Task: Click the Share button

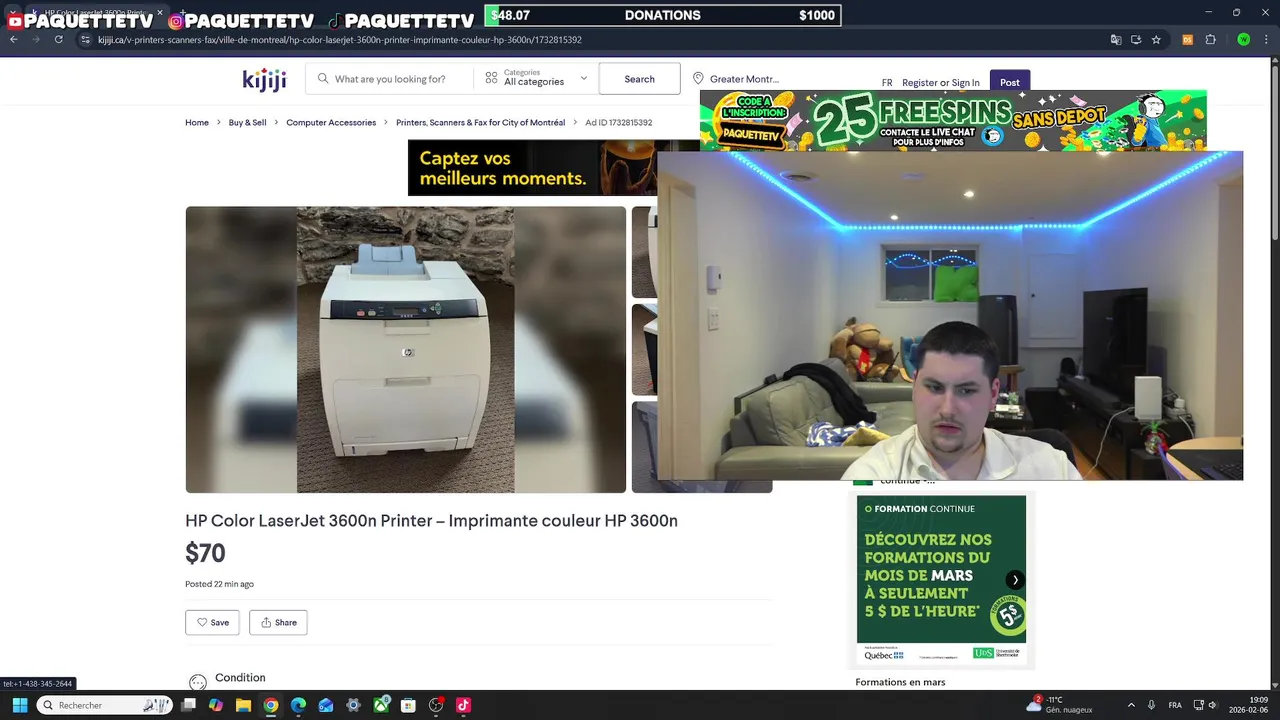Action: [x=278, y=622]
